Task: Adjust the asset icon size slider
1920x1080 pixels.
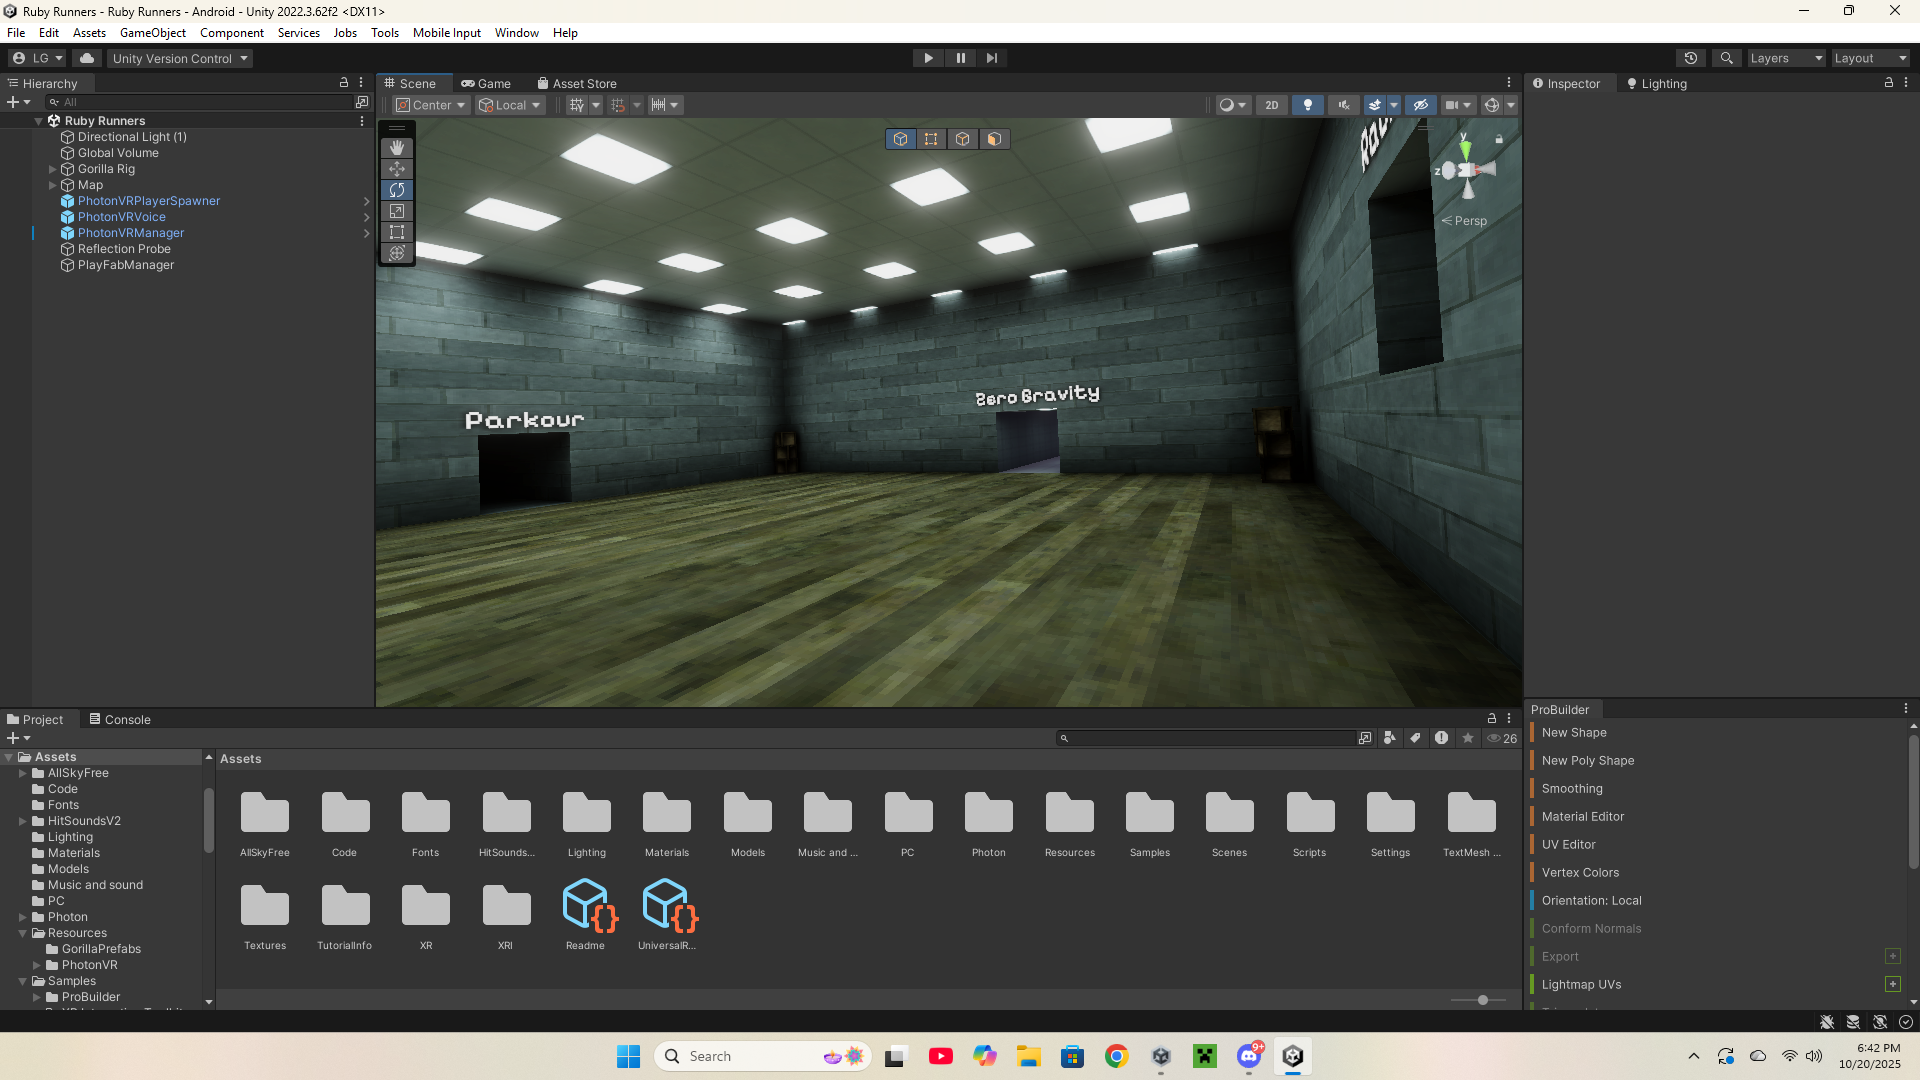Action: [1482, 1000]
